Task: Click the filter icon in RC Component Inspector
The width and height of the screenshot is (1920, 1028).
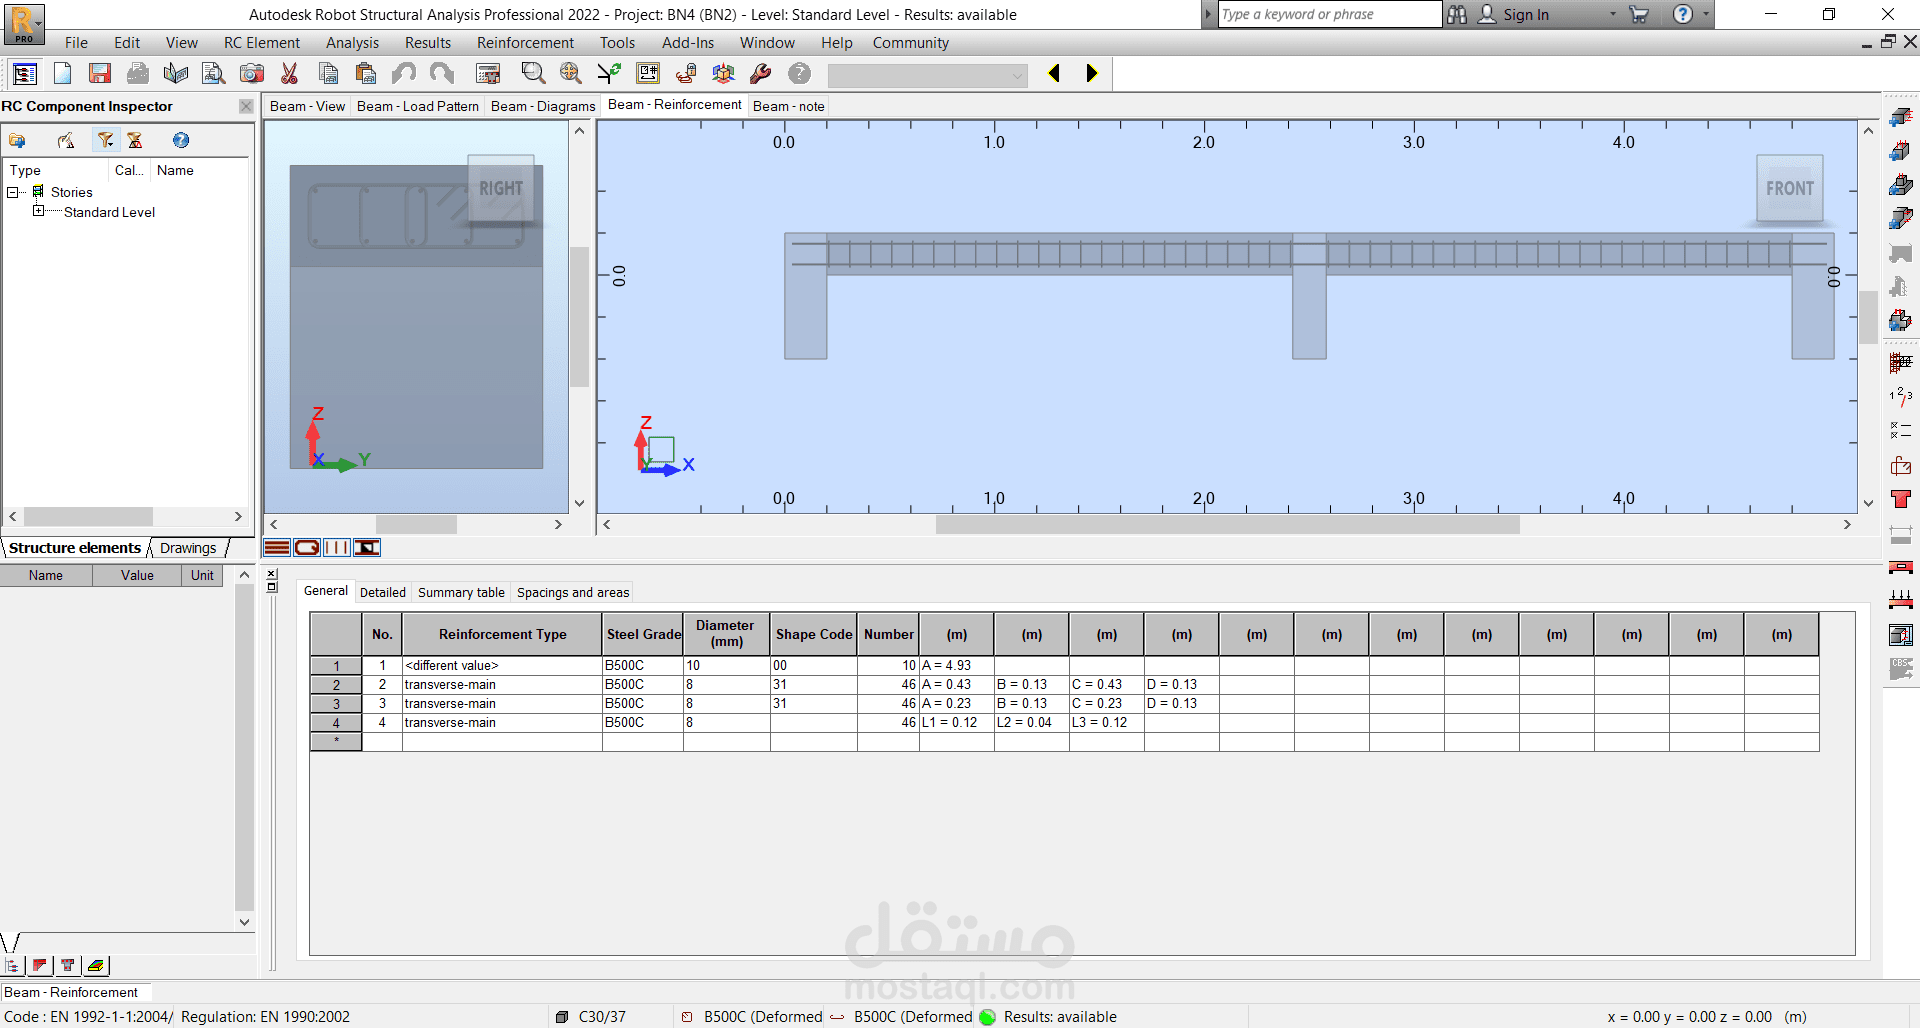Action: coord(105,140)
